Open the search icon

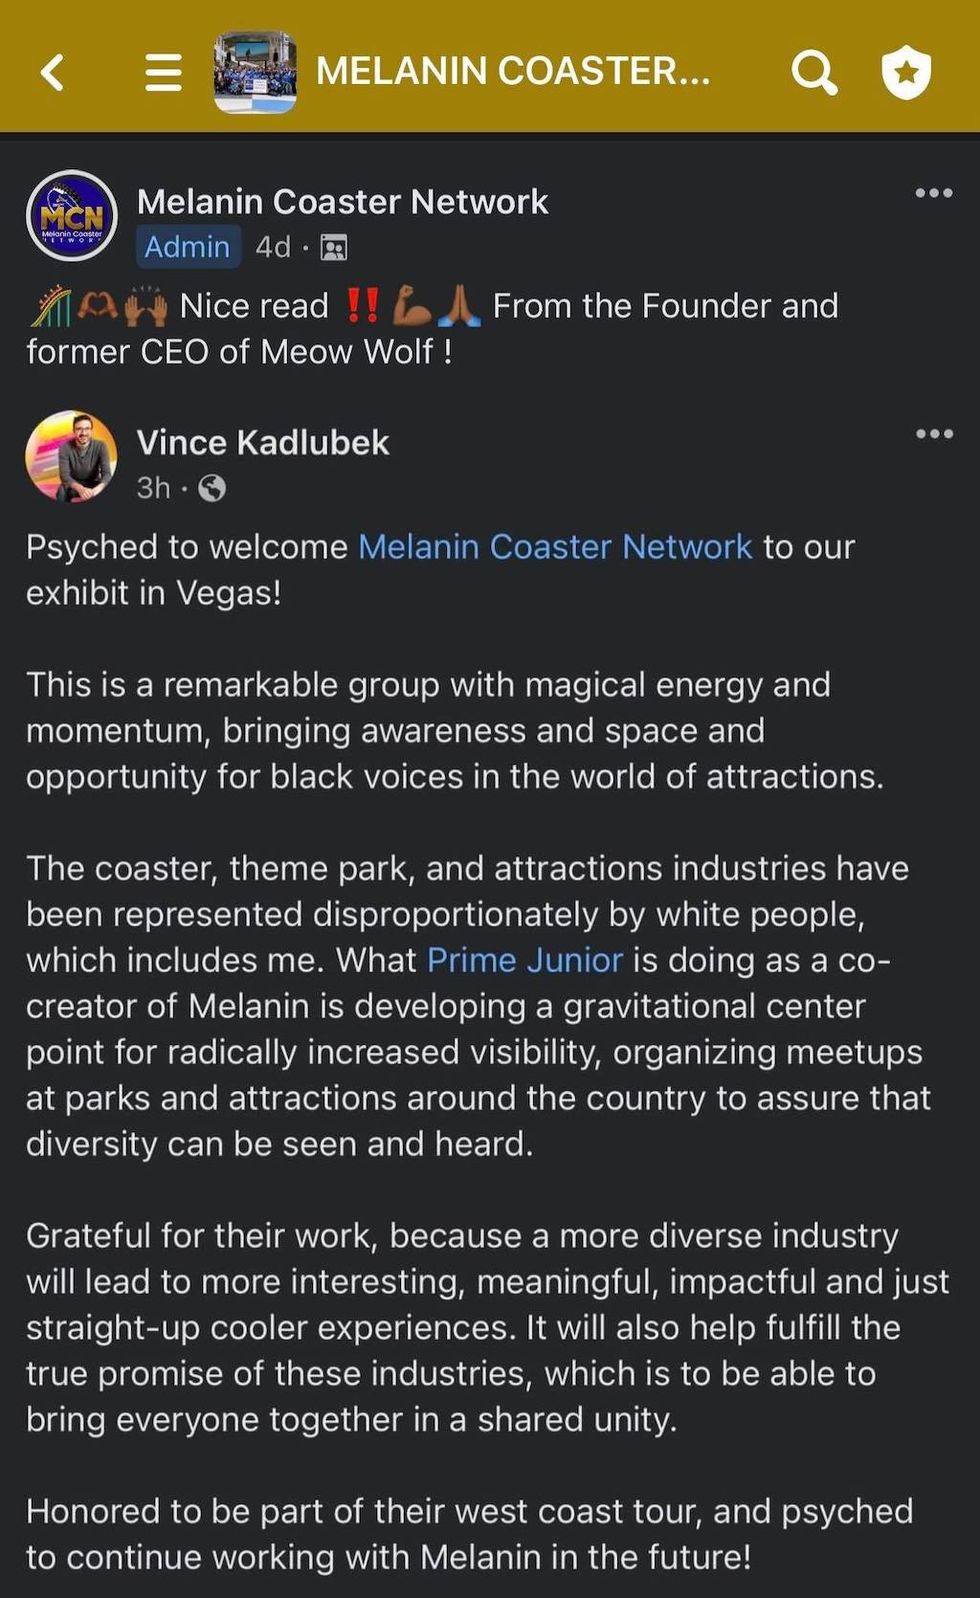tap(814, 71)
